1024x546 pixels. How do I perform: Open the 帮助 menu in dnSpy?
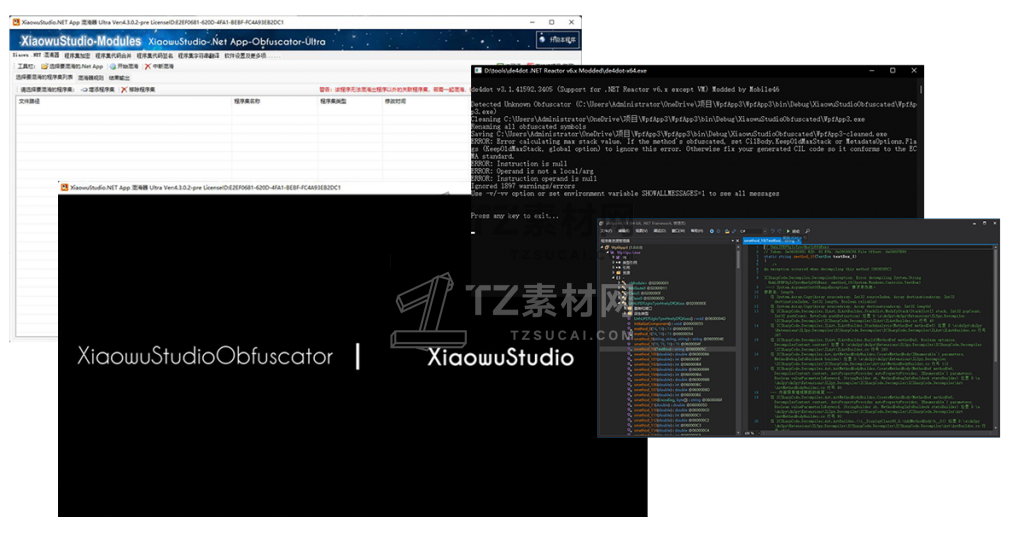pos(697,231)
